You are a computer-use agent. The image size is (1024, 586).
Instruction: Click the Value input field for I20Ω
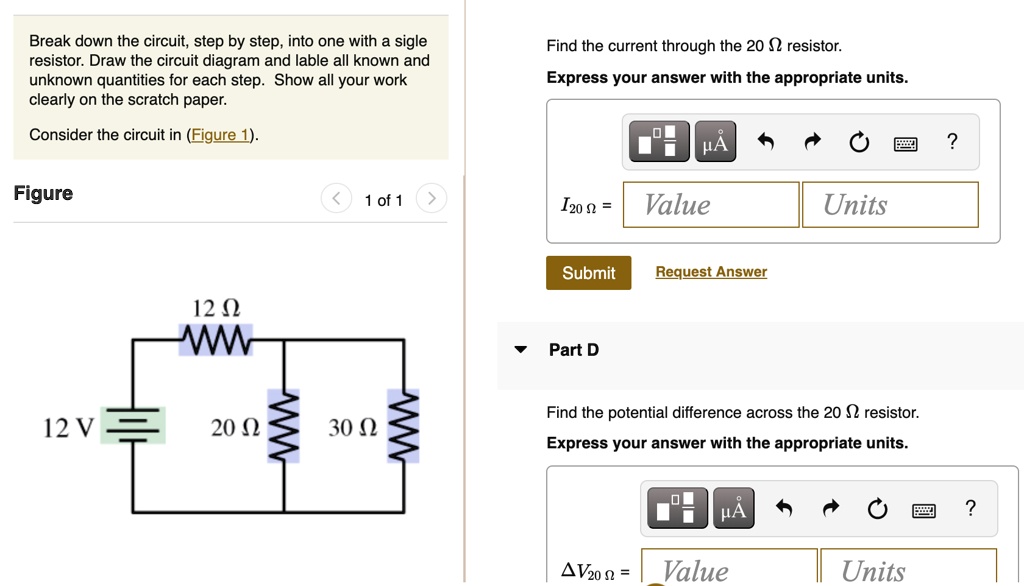click(710, 204)
